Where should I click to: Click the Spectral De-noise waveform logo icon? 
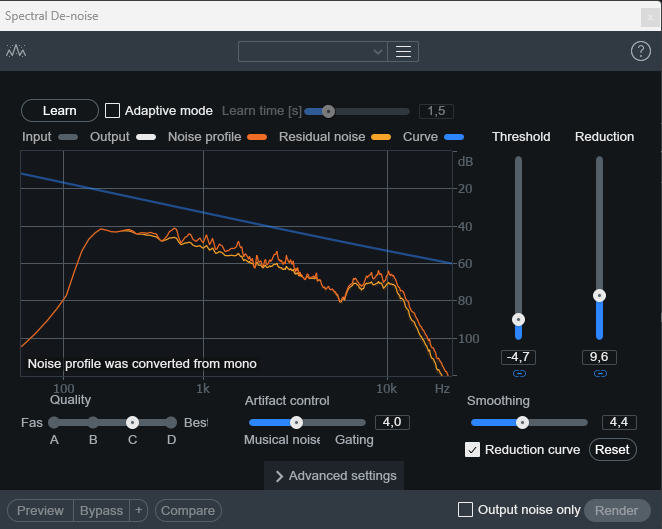pyautogui.click(x=16, y=51)
